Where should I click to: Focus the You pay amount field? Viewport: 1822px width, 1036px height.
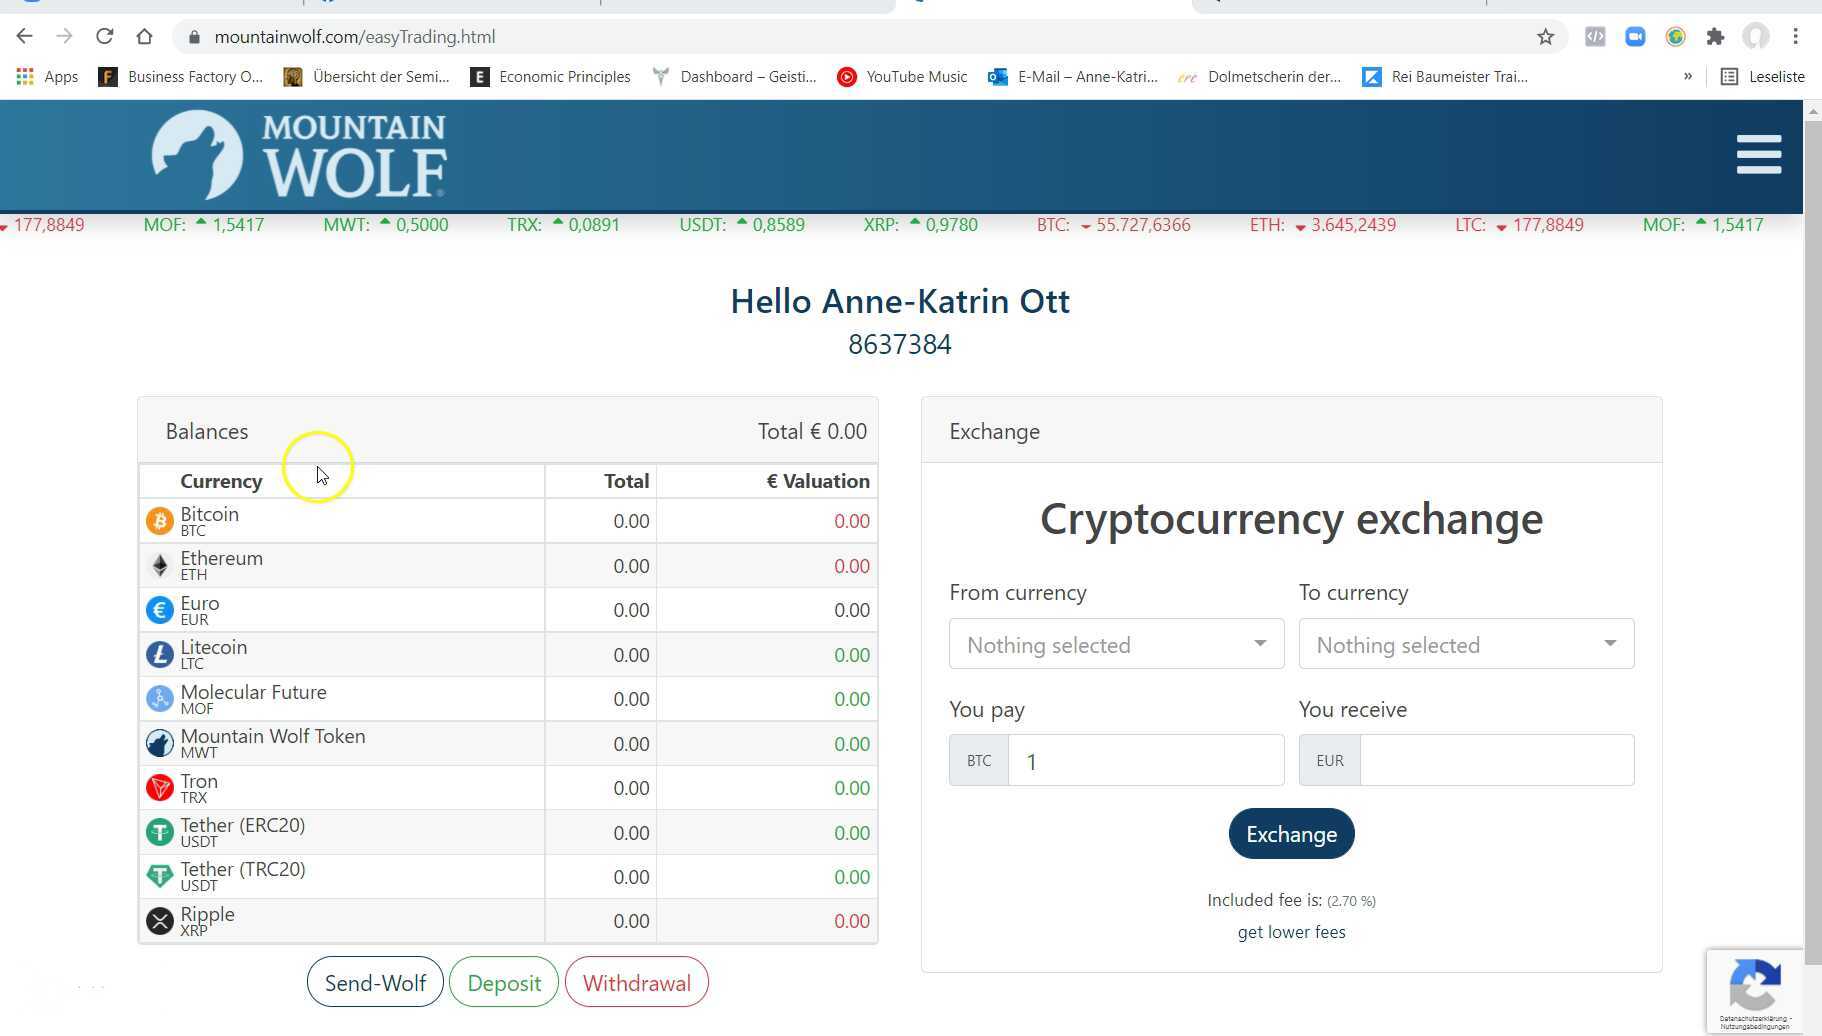click(x=1146, y=761)
